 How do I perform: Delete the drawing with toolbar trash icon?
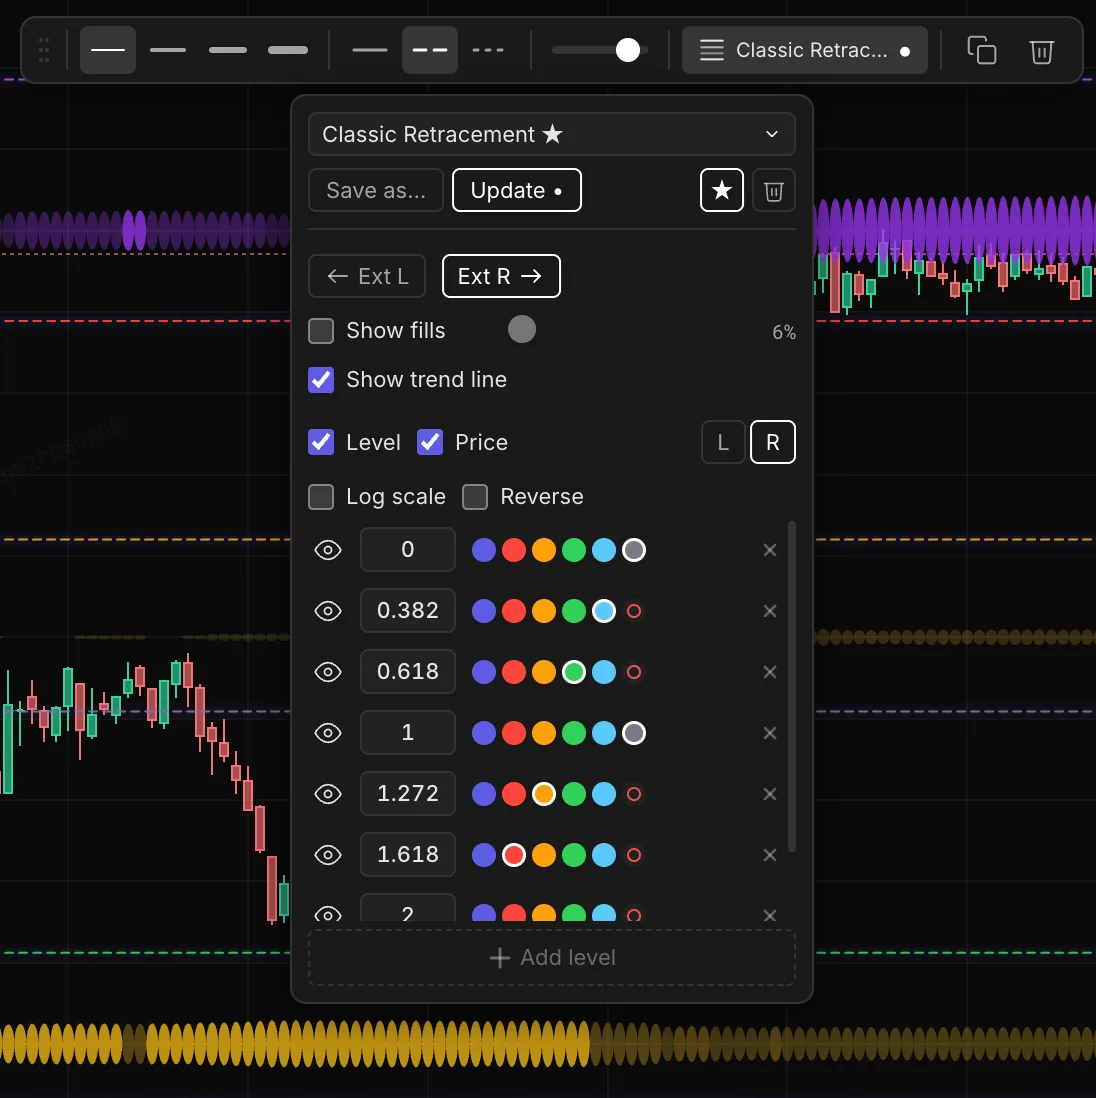(1041, 50)
